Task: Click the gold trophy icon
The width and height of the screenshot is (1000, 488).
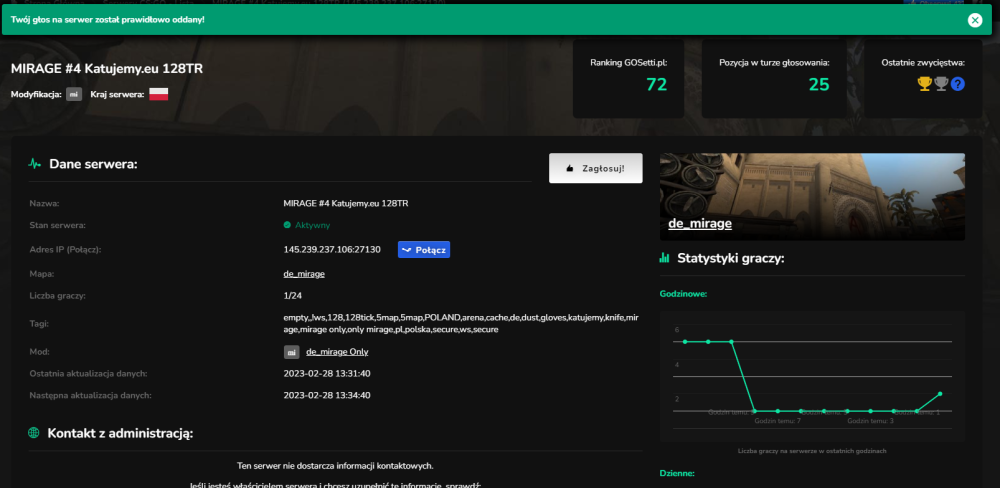Action: point(925,84)
